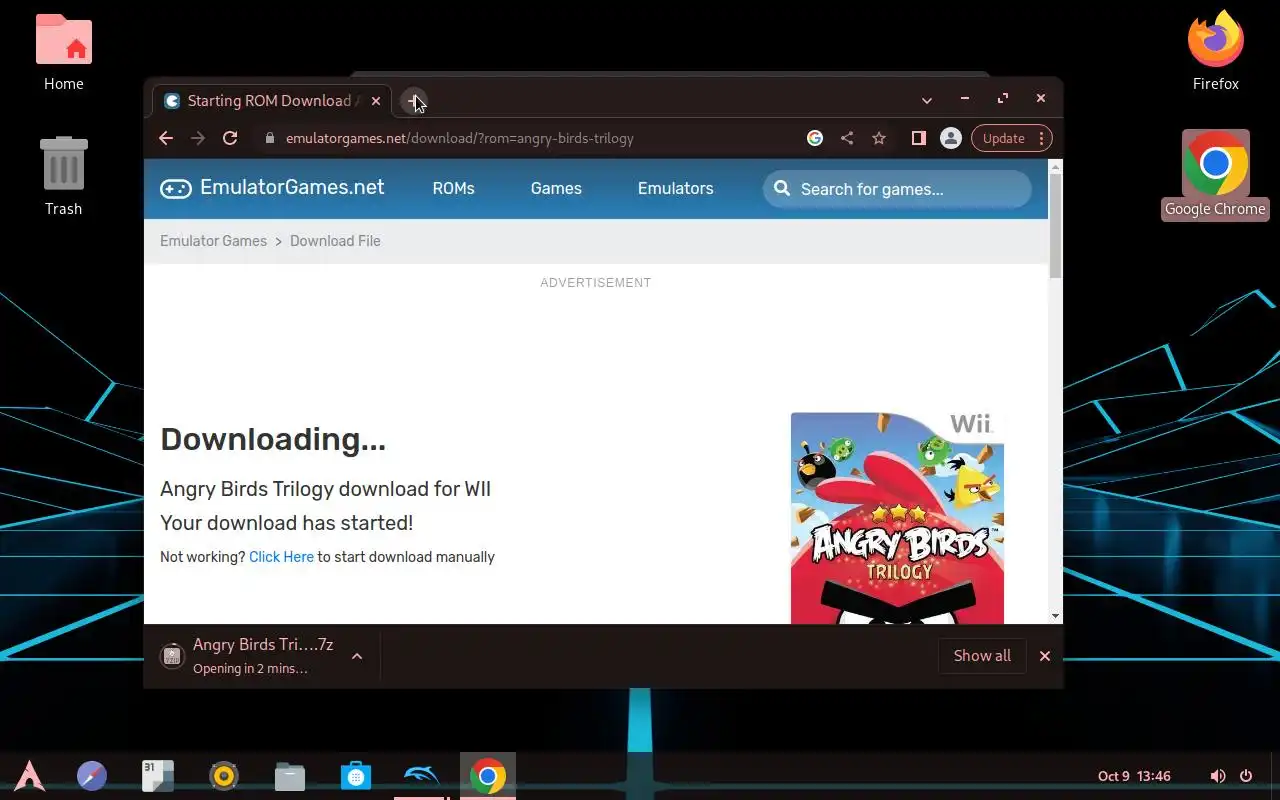The width and height of the screenshot is (1280, 800).
Task: Open the calendar notes app in taskbar
Action: [x=158, y=776]
